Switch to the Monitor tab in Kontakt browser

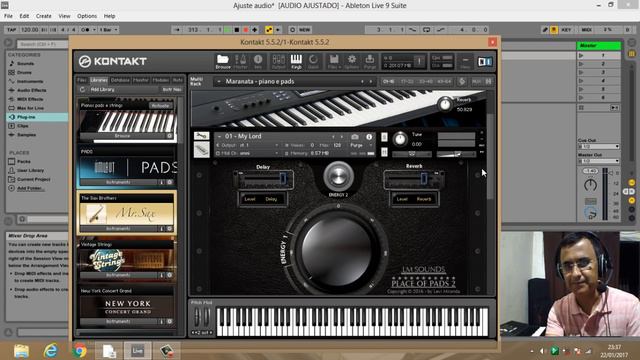141,80
